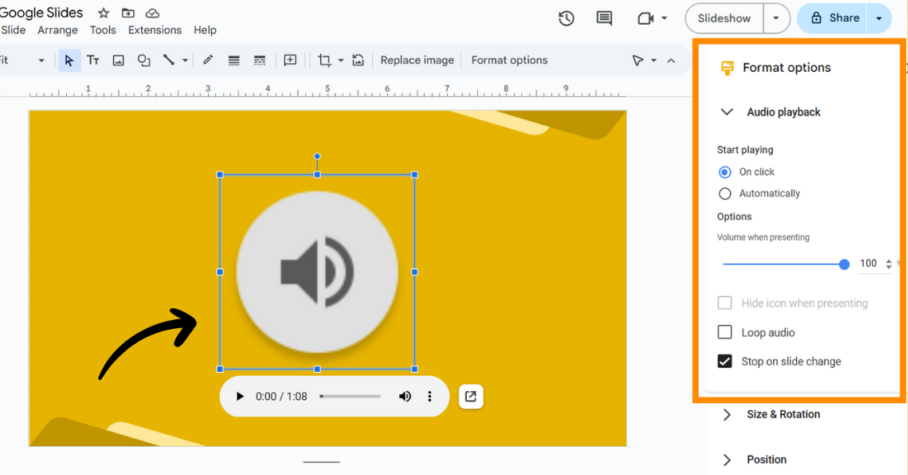Expand the Position section
Screen dimensions: 908x475
[727, 460]
